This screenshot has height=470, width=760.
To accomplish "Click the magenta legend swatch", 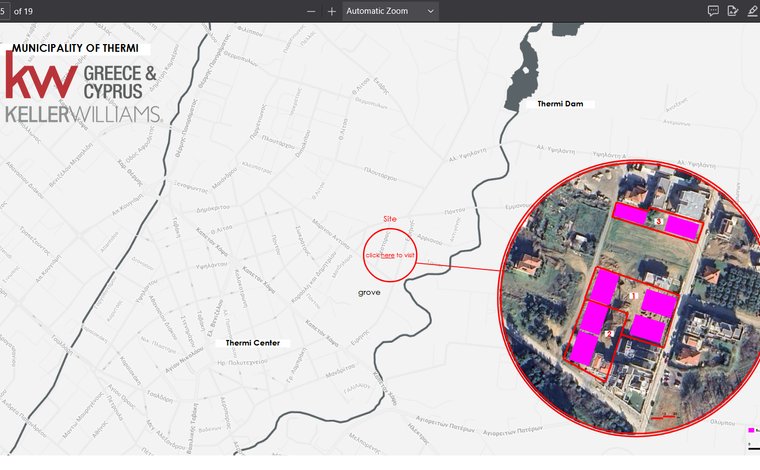I will pyautogui.click(x=751, y=430).
